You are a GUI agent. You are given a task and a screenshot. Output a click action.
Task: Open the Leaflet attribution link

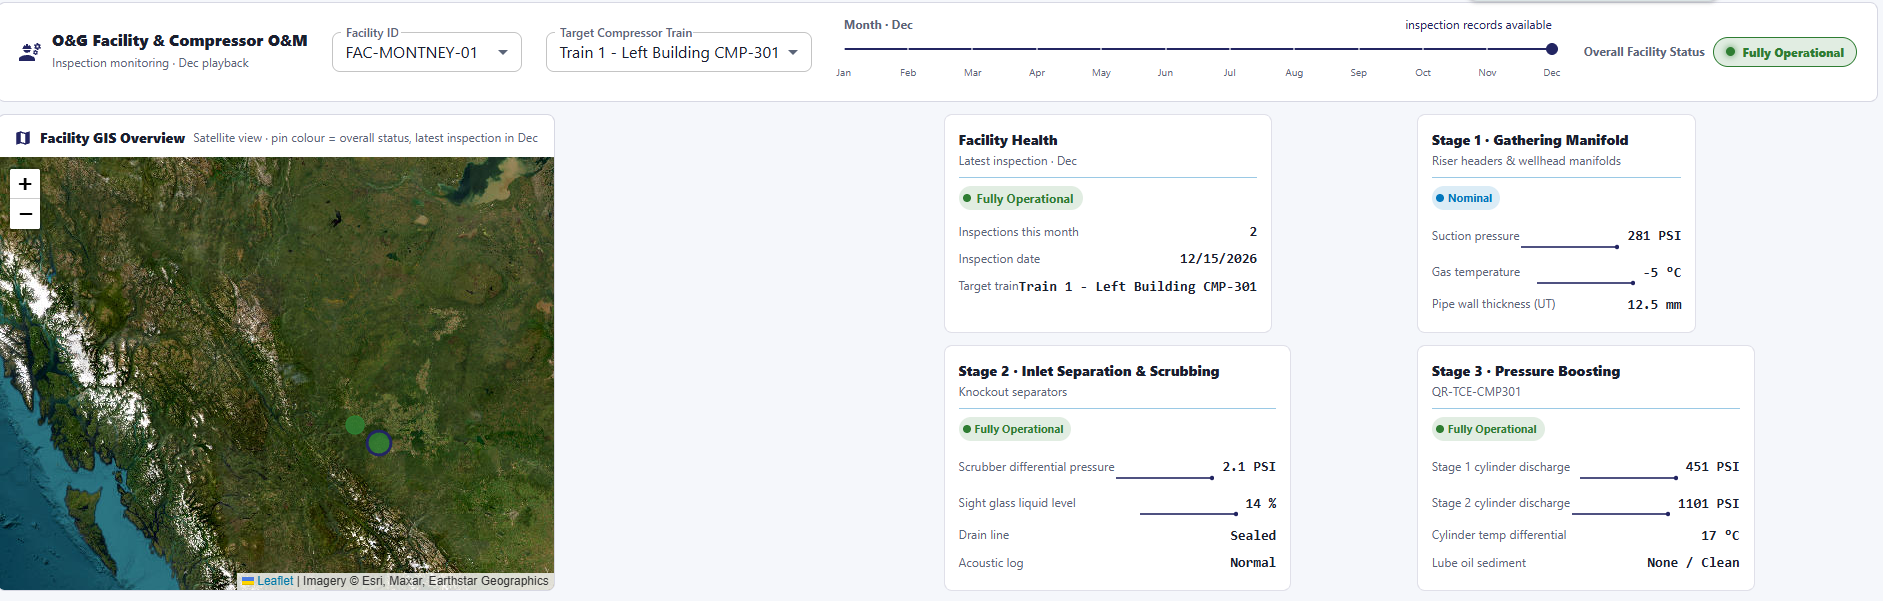tap(275, 581)
